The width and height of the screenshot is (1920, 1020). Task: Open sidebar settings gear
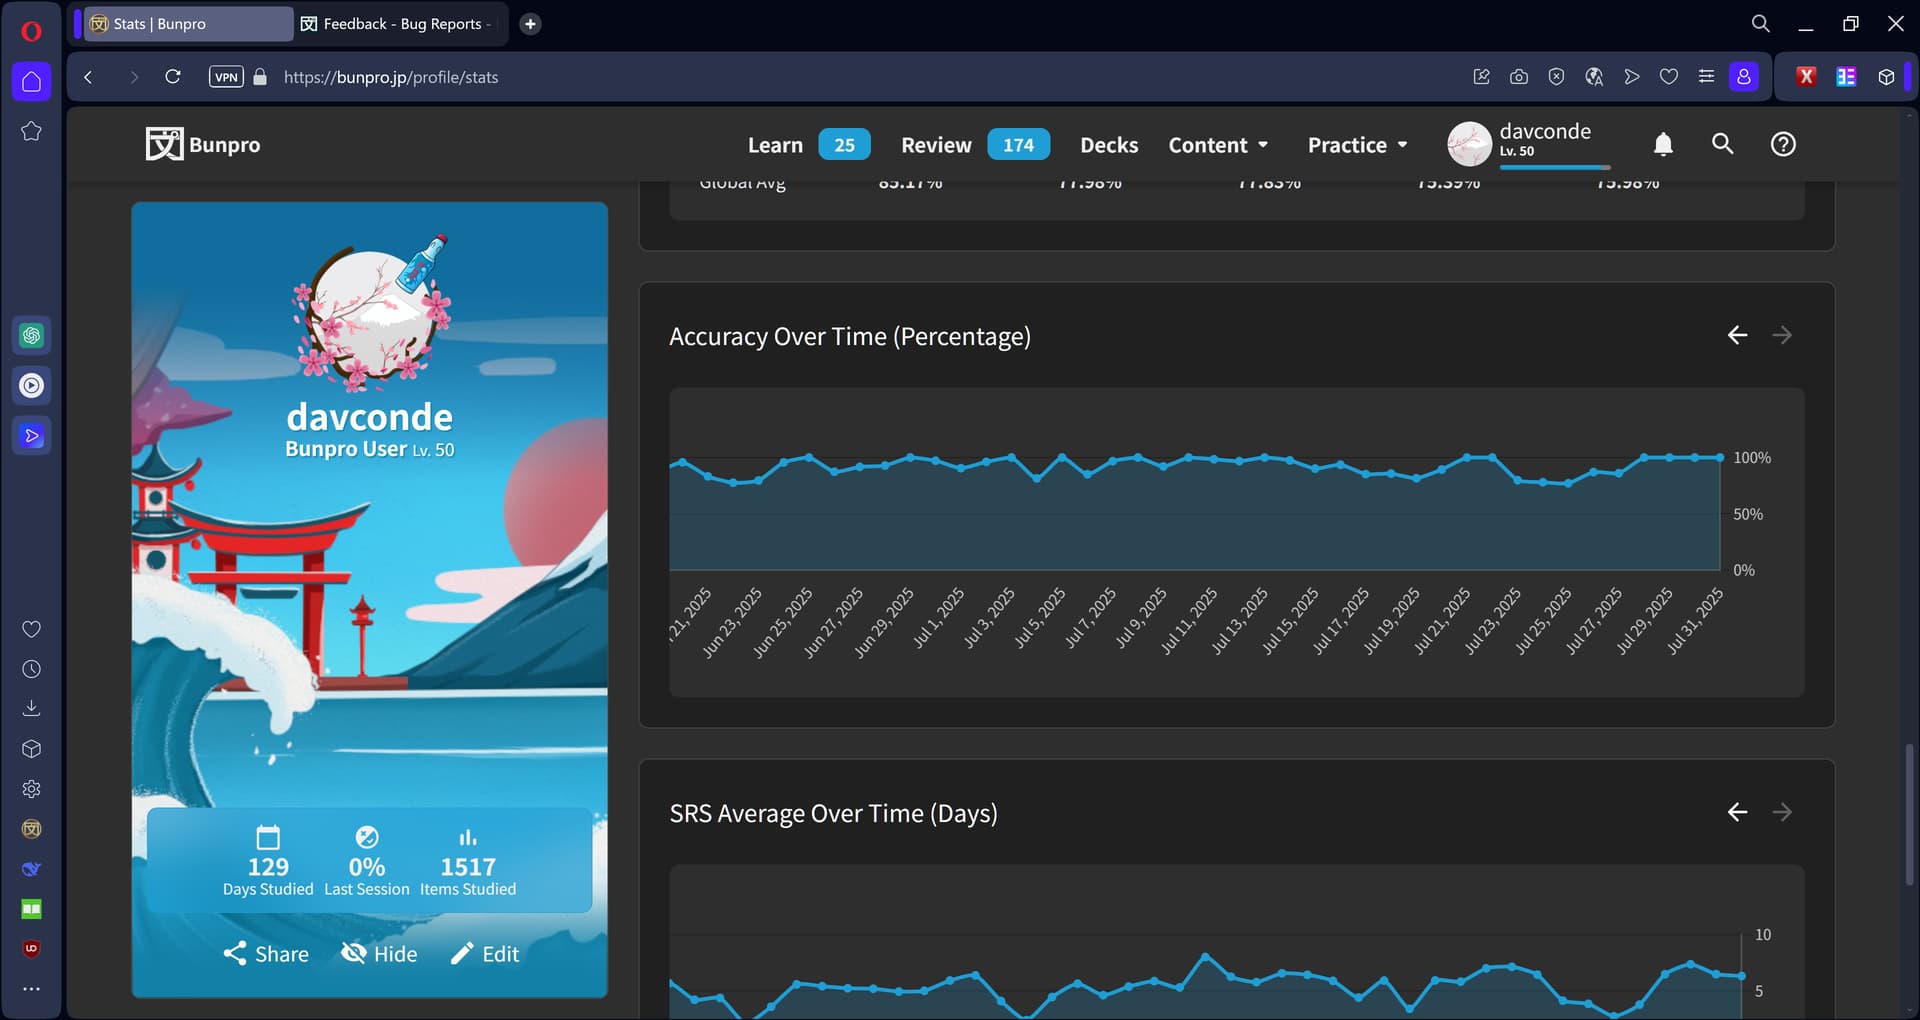coord(31,789)
